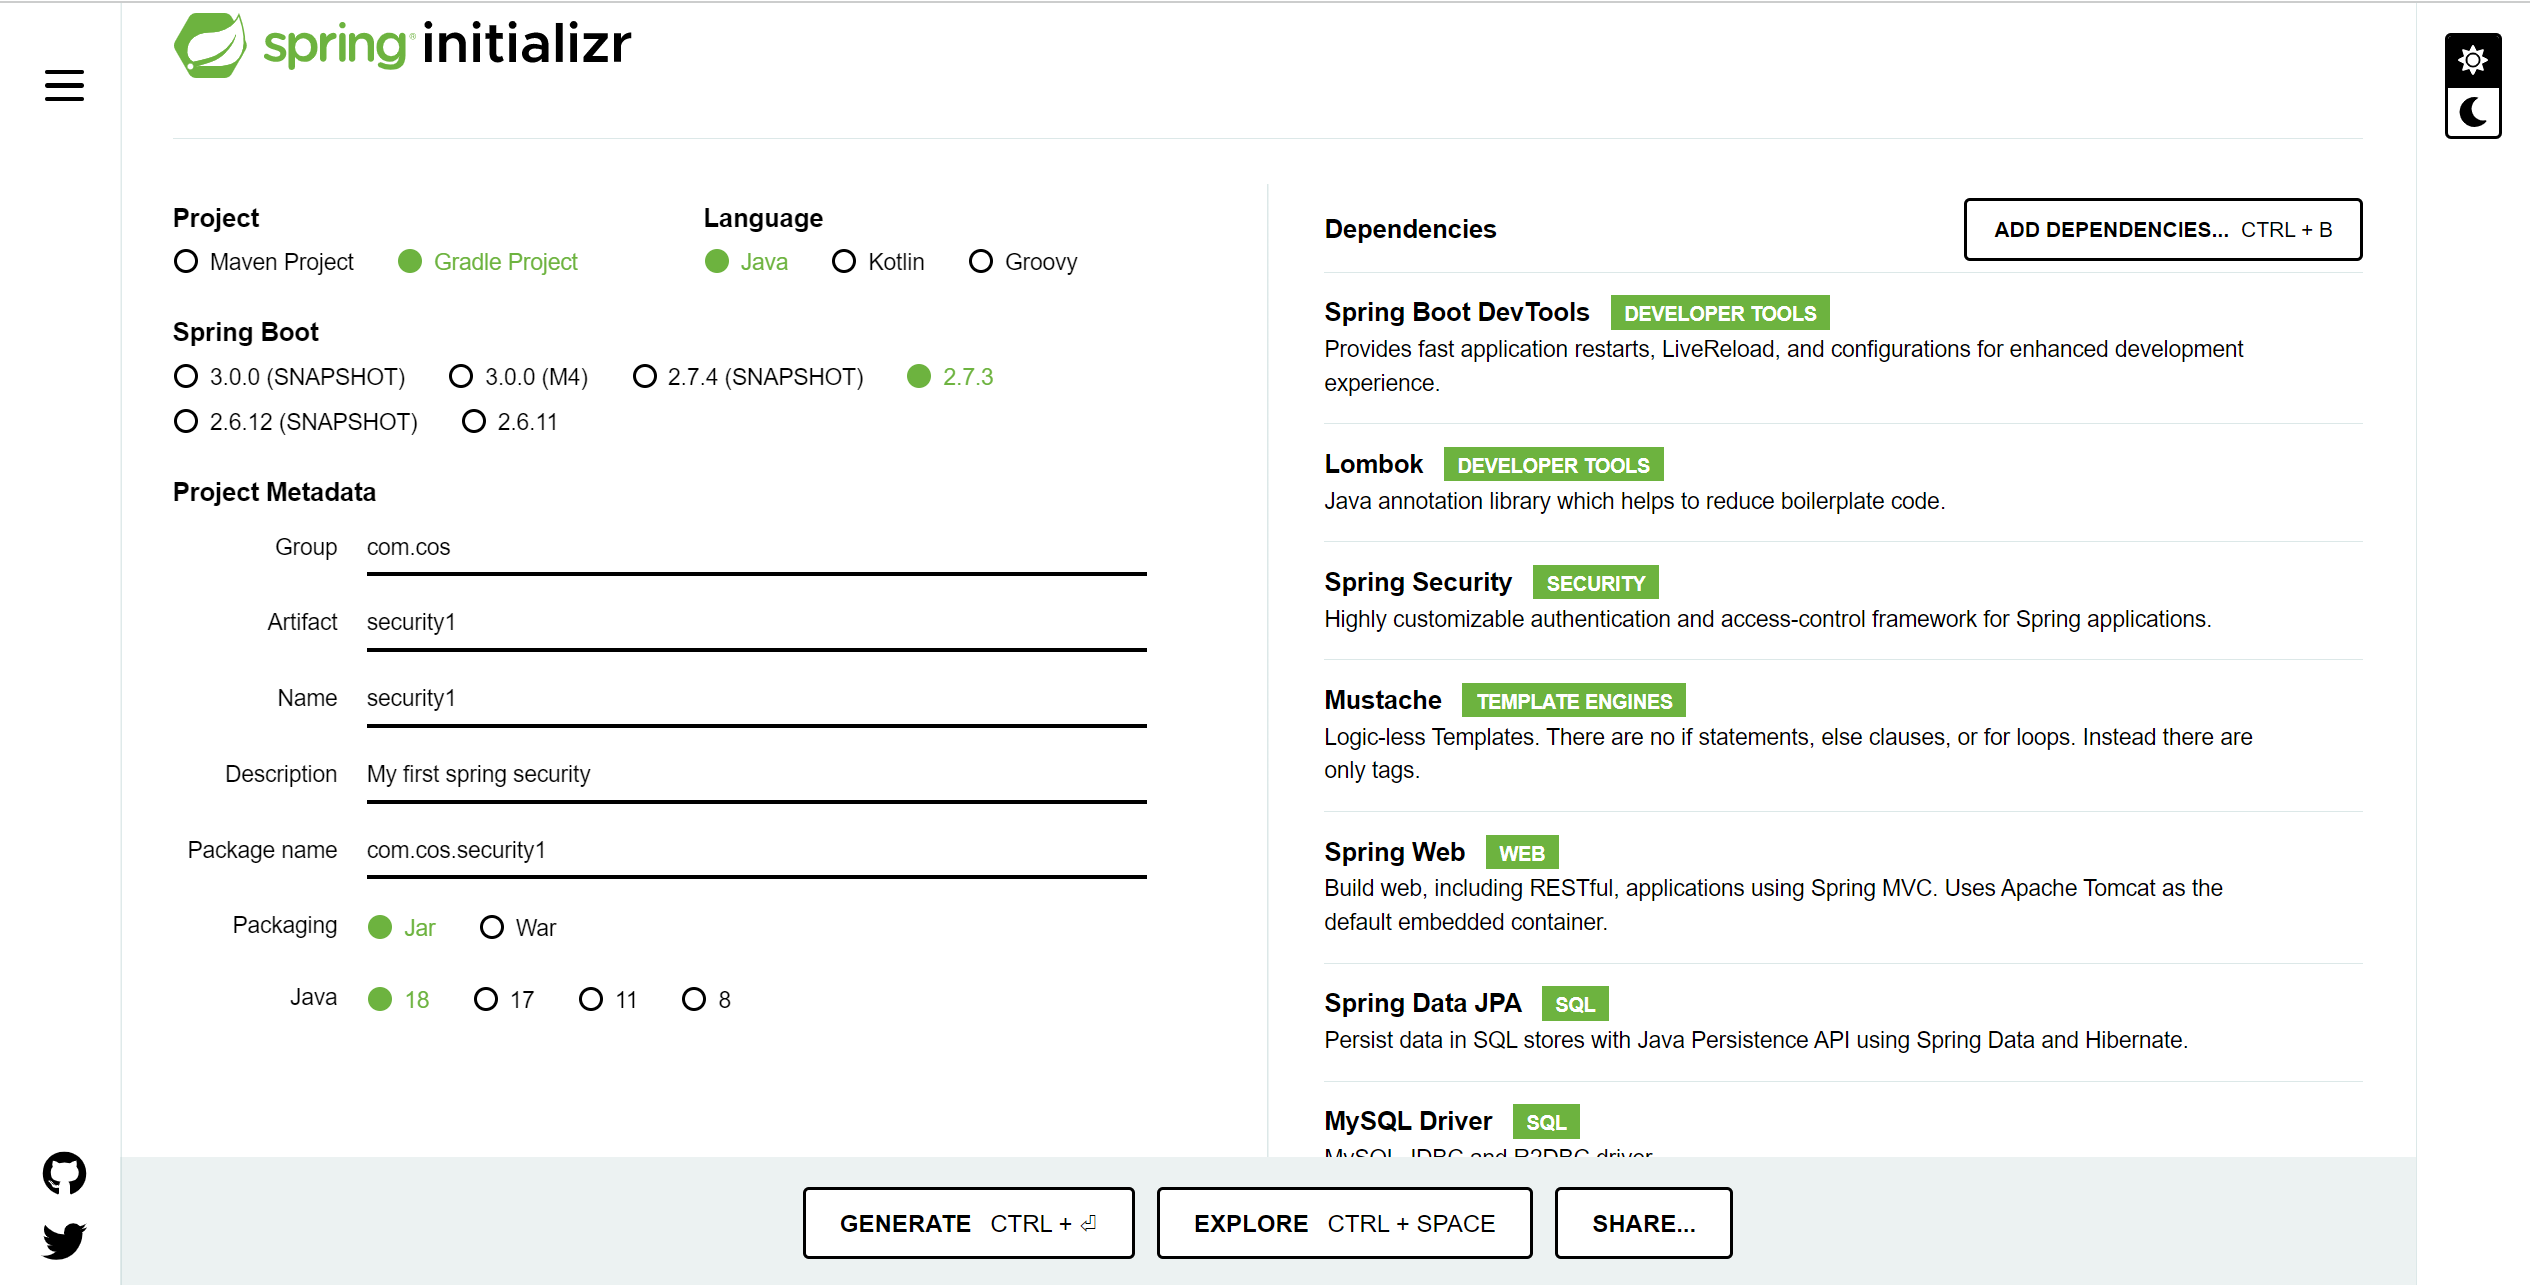This screenshot has height=1285, width=2530.
Task: Click DEVELOPER TOOLS tag beside DevTools
Action: (x=1720, y=313)
